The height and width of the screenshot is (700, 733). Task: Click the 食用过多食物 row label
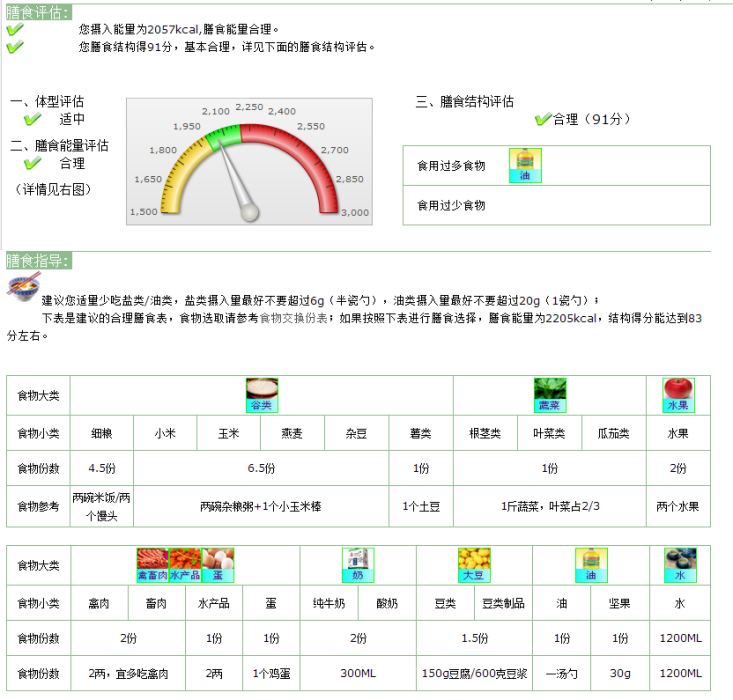(x=451, y=166)
